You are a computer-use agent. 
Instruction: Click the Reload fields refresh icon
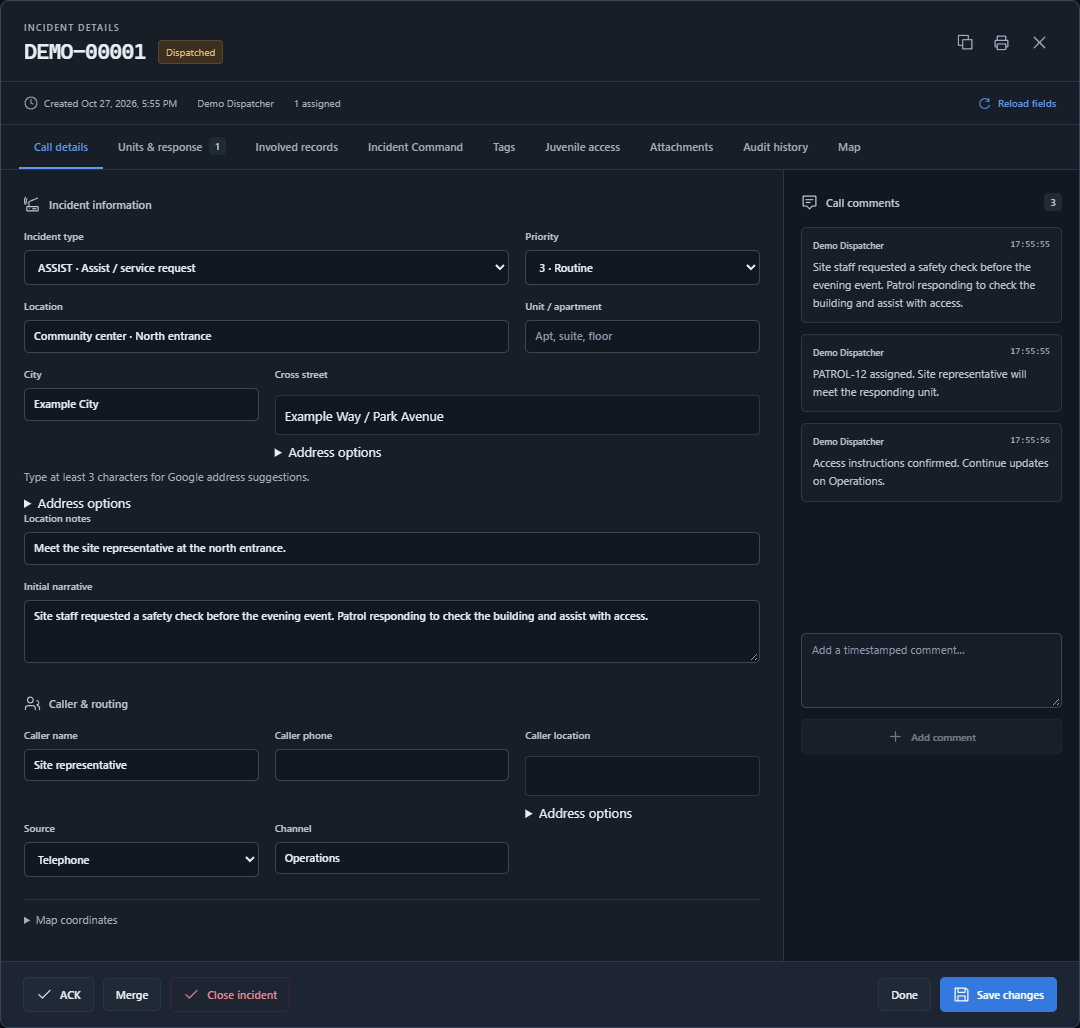[984, 103]
